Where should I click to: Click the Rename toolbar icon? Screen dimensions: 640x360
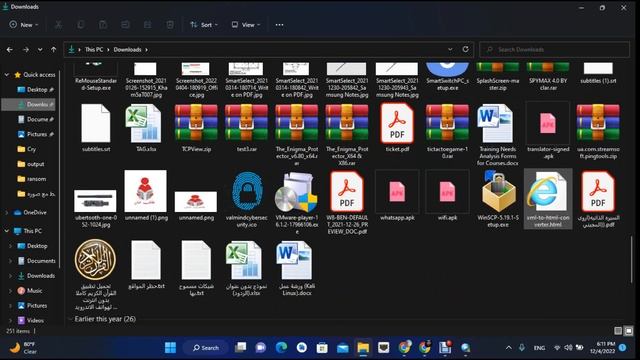pos(125,25)
